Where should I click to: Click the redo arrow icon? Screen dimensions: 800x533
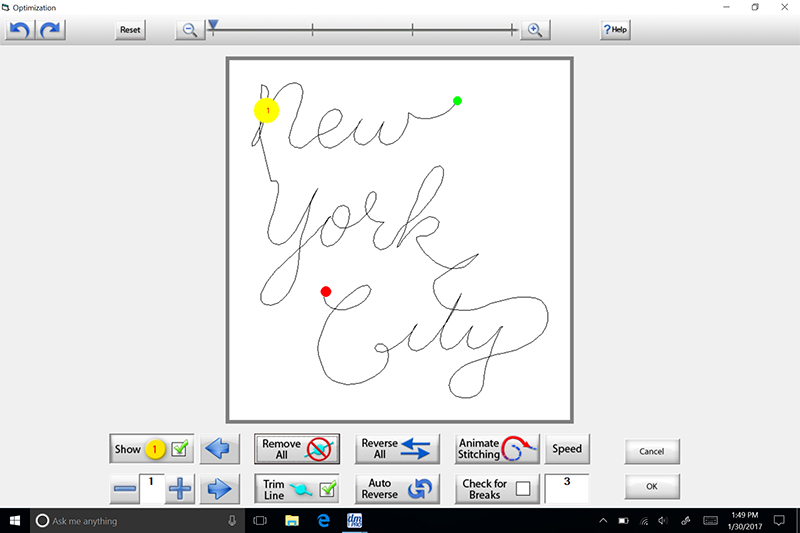[x=51, y=29]
